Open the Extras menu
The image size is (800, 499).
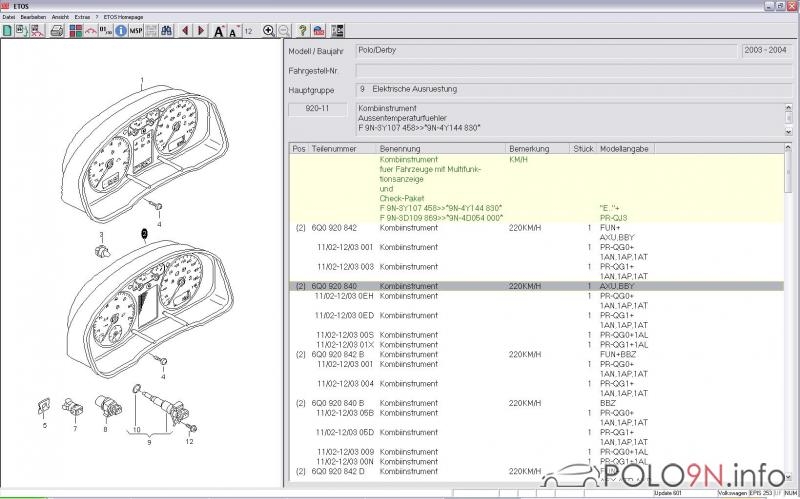click(x=82, y=17)
